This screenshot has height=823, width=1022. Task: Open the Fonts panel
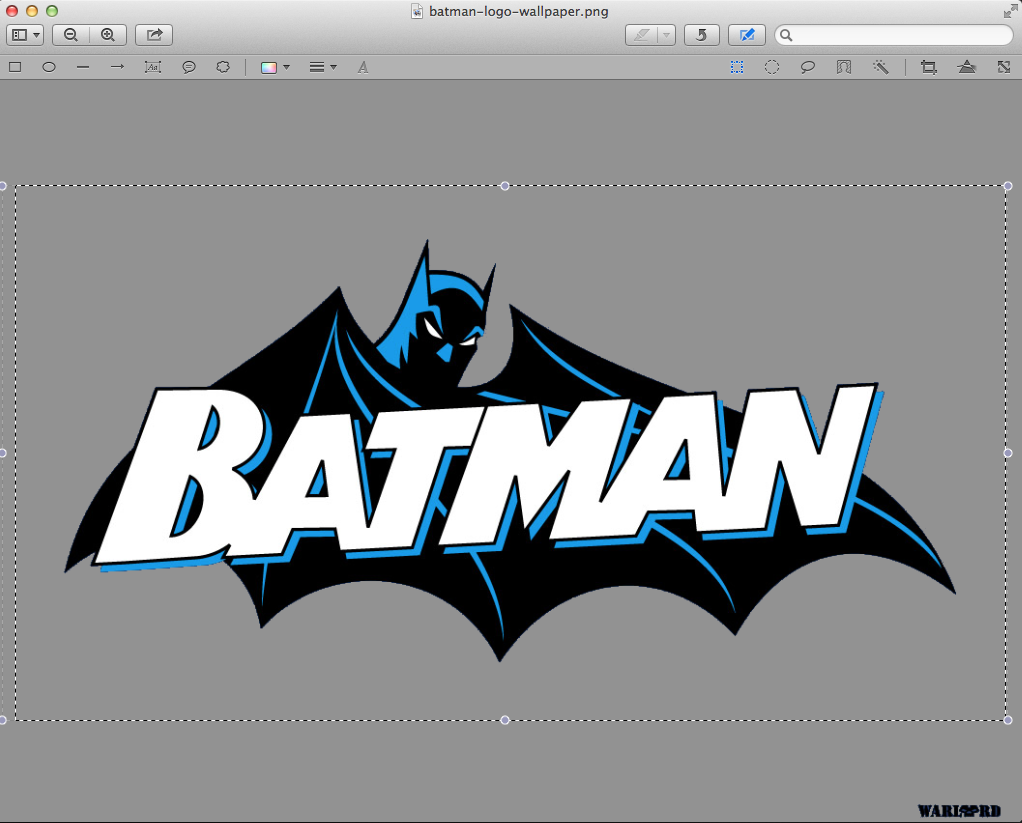click(x=363, y=68)
